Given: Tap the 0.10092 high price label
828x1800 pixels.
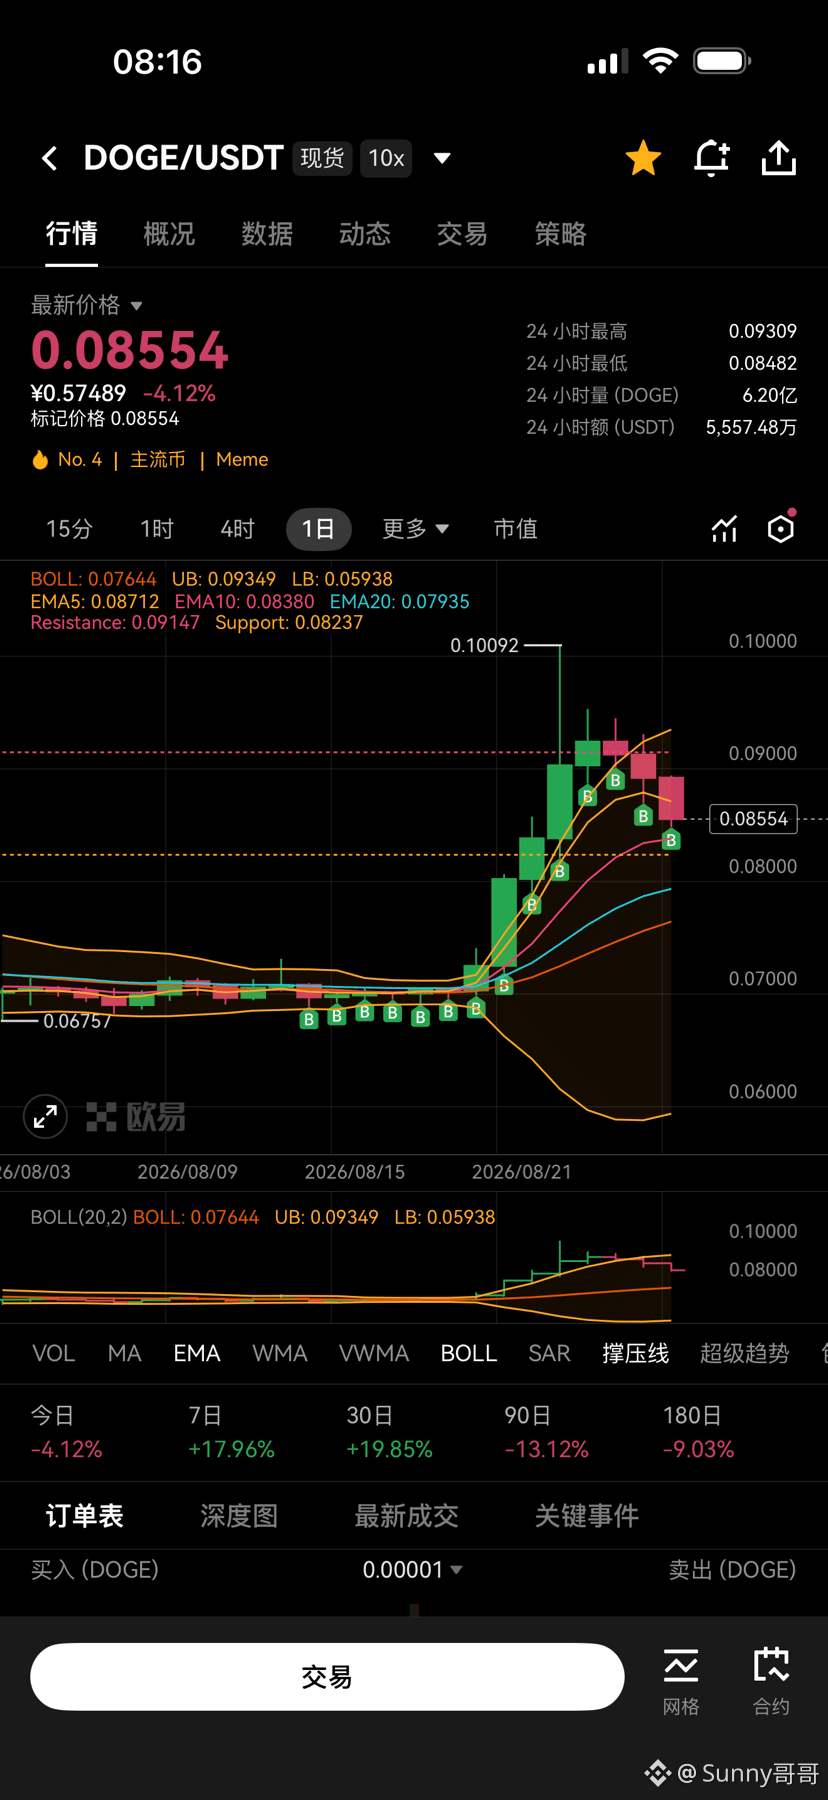Looking at the screenshot, I should click(485, 646).
